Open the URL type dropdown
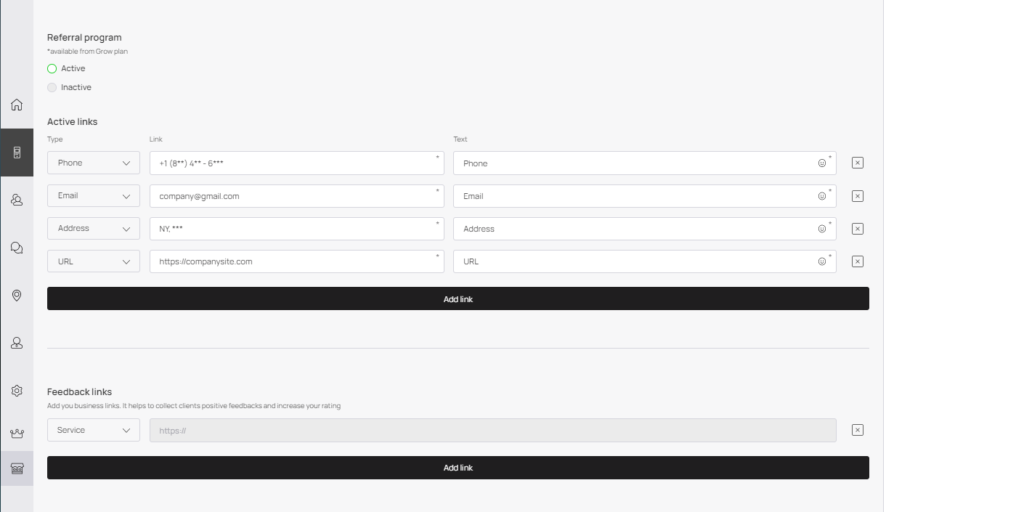 click(93, 261)
